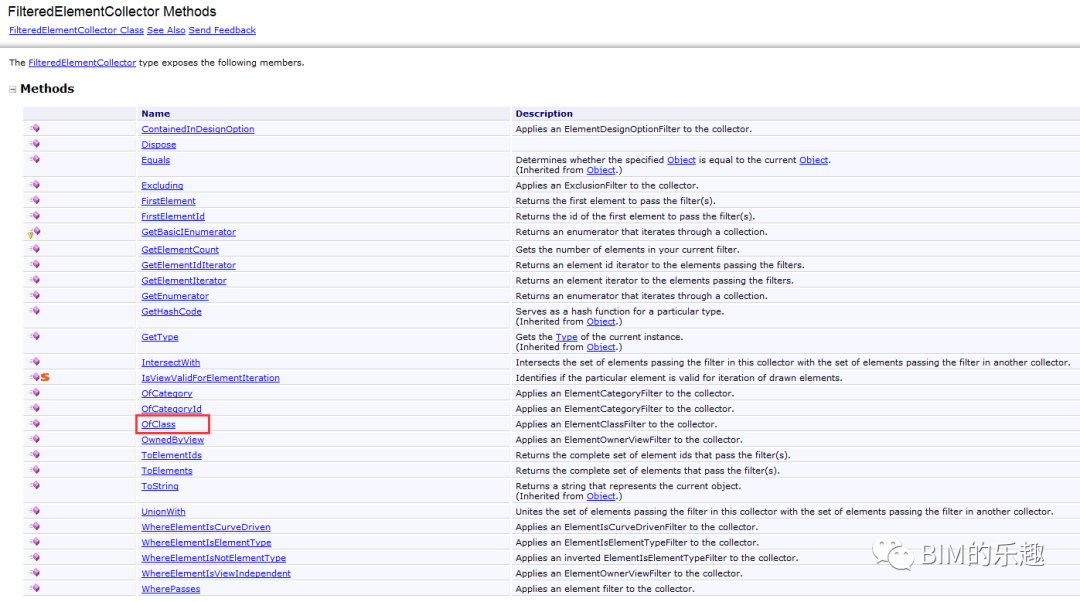Open ContainedInDesignOption method

point(198,129)
